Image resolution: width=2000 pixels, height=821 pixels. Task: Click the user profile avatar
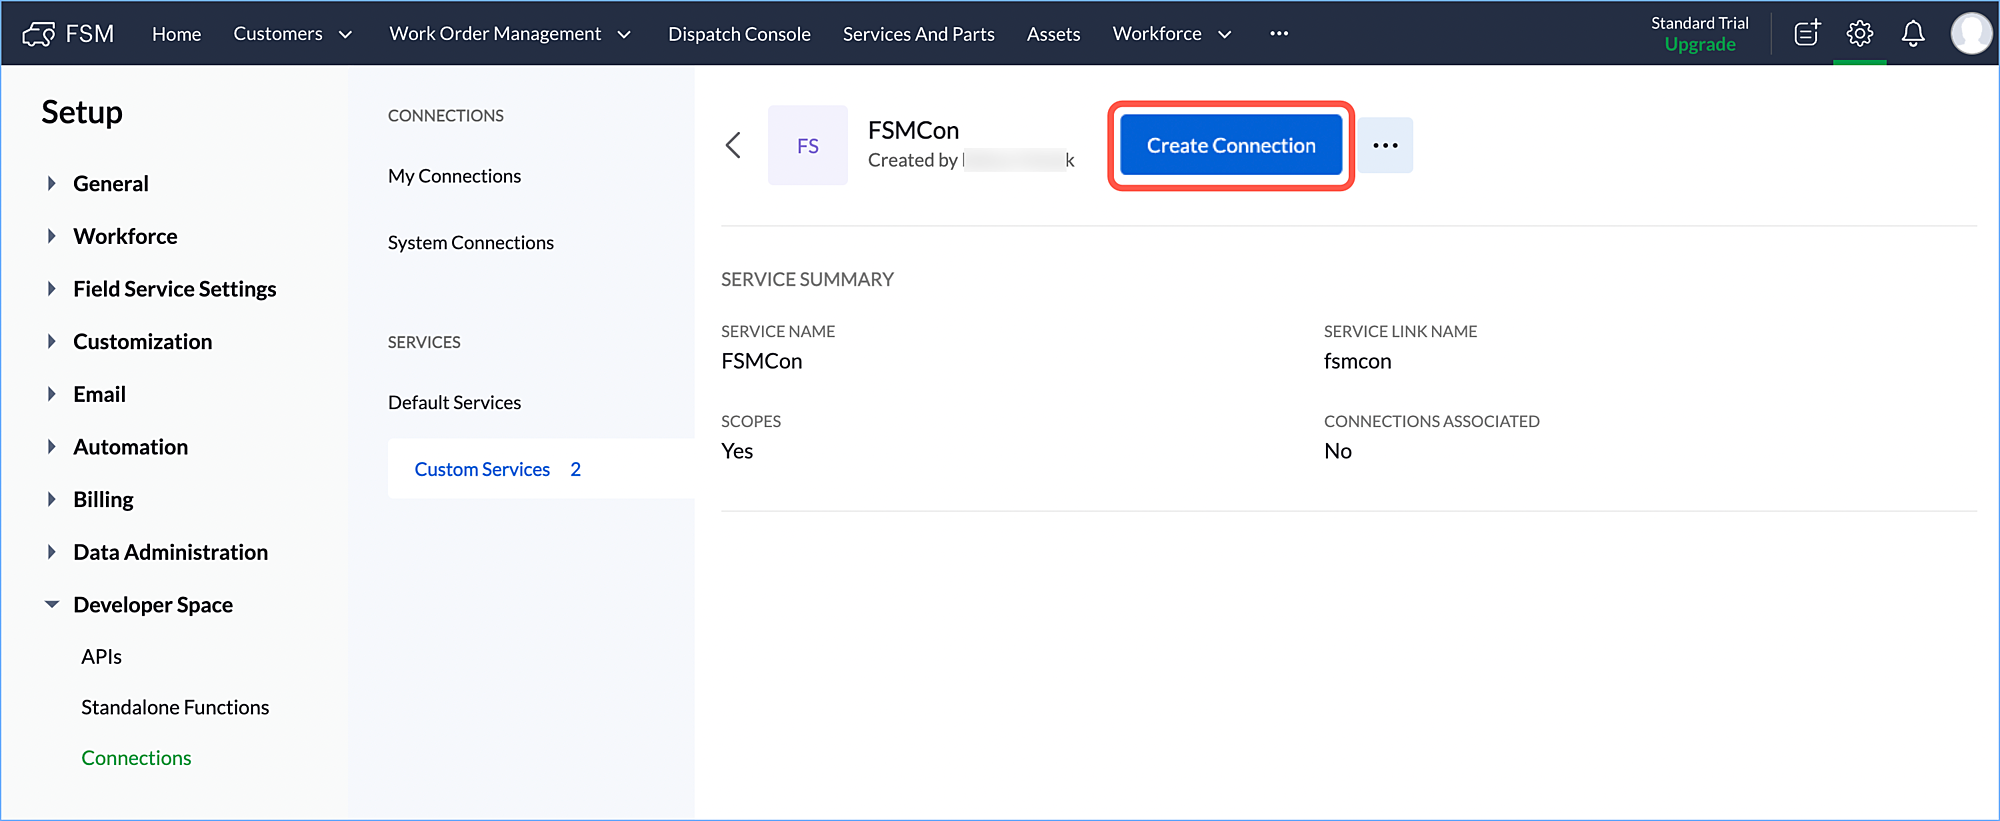pos(1970,34)
